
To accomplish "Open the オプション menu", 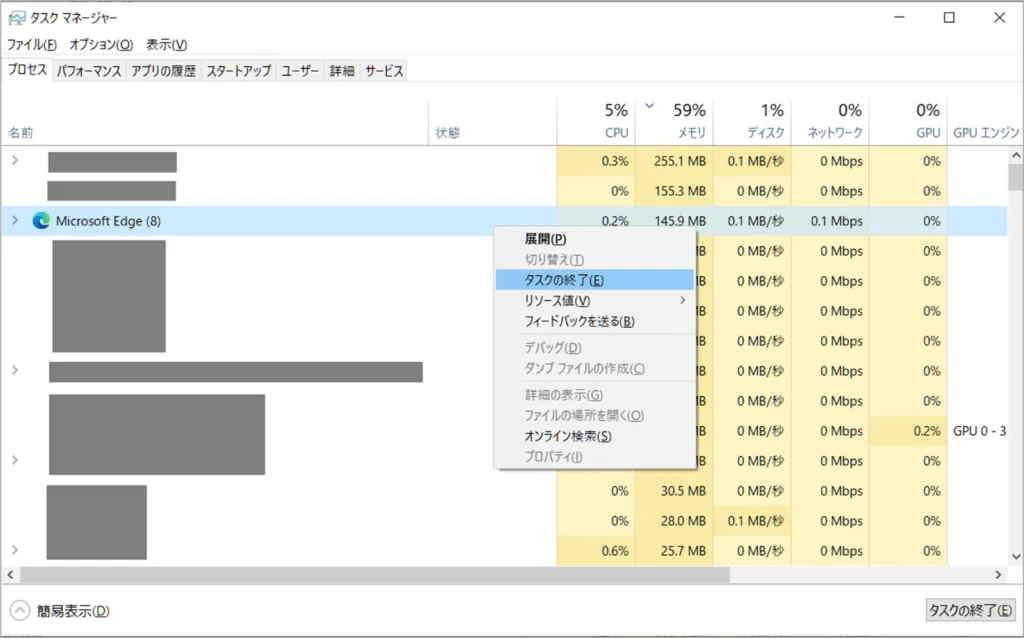I will pyautogui.click(x=101, y=45).
